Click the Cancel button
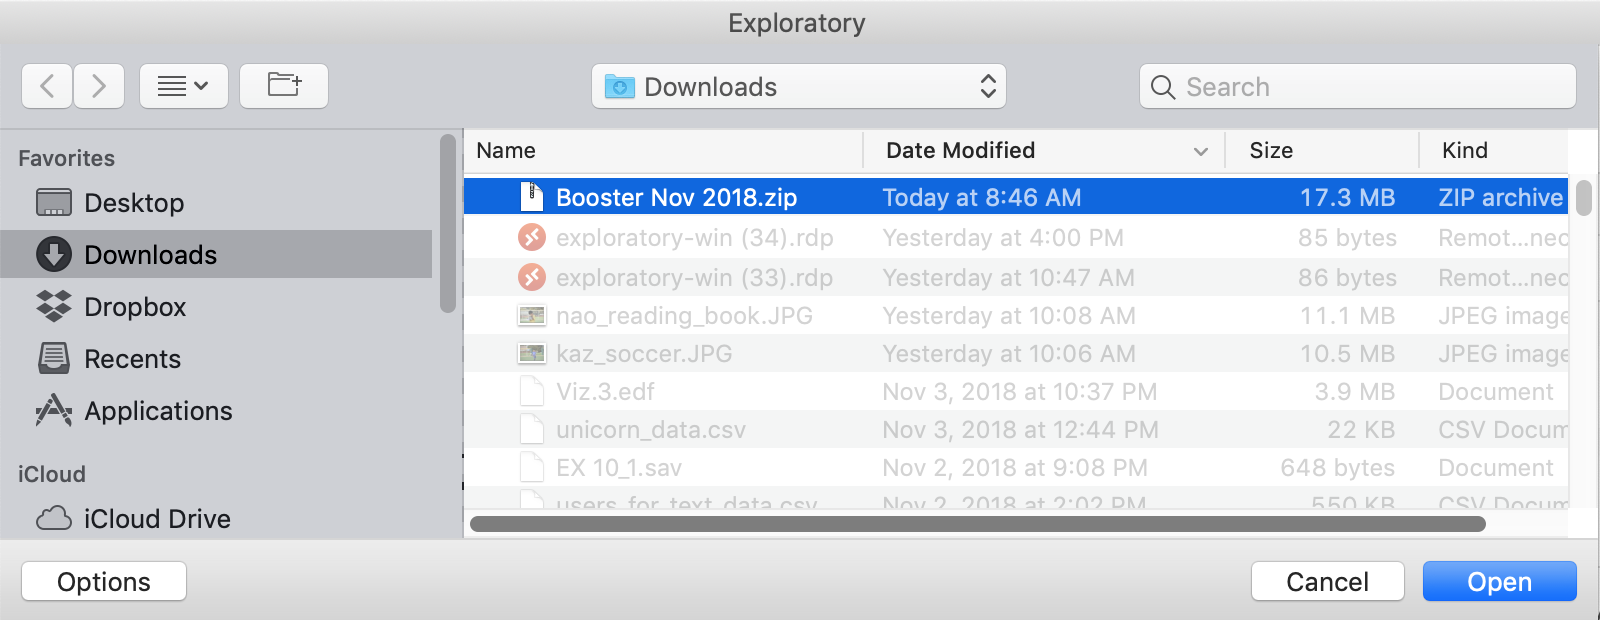 [1327, 581]
